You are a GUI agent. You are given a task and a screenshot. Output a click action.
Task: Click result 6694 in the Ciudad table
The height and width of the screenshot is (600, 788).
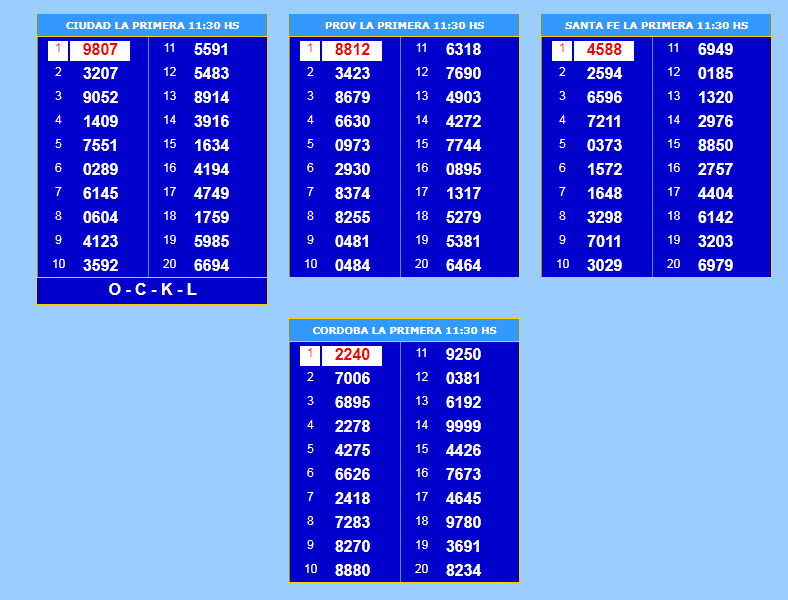(x=211, y=265)
